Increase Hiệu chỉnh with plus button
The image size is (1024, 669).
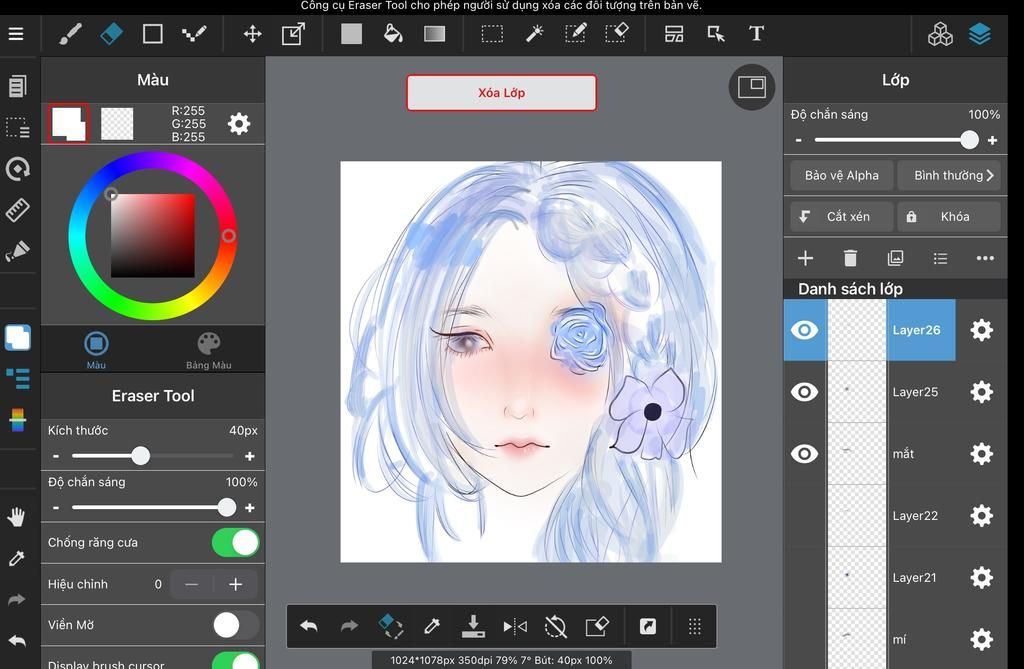(236, 584)
